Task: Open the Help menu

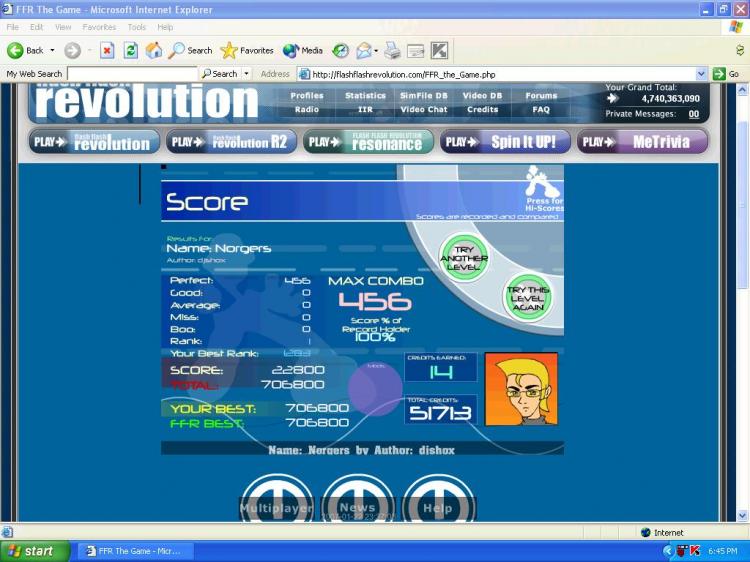Action: (x=165, y=27)
